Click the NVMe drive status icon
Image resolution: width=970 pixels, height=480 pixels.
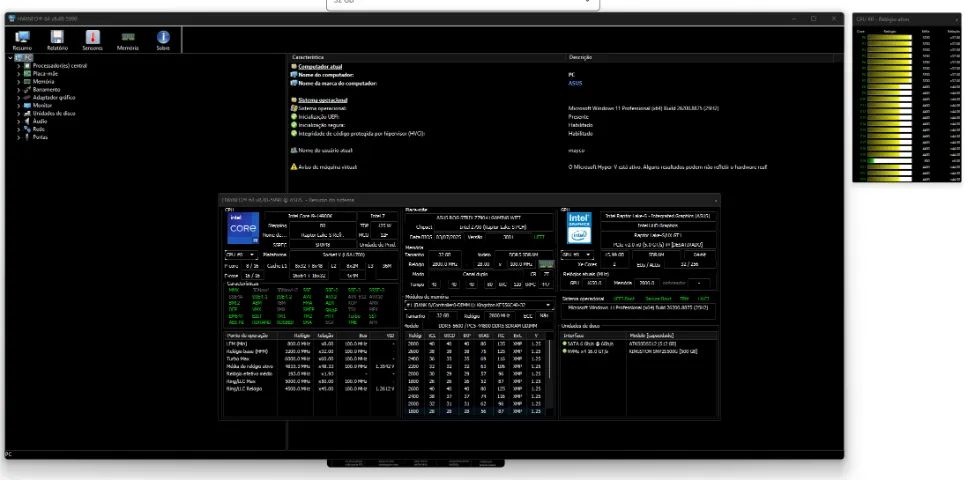point(564,351)
